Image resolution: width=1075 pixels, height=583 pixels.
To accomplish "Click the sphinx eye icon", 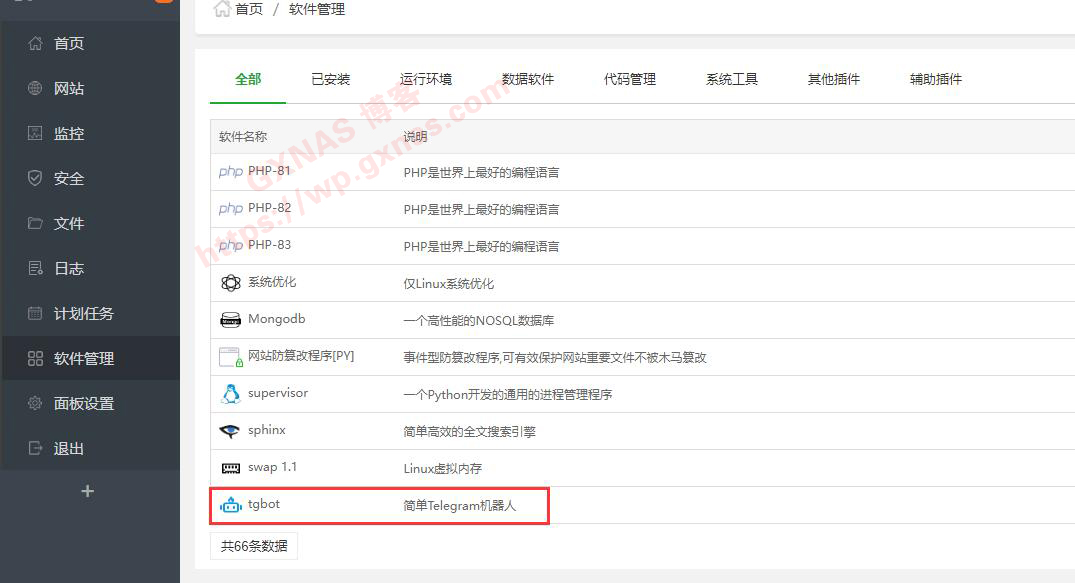I will pyautogui.click(x=231, y=431).
